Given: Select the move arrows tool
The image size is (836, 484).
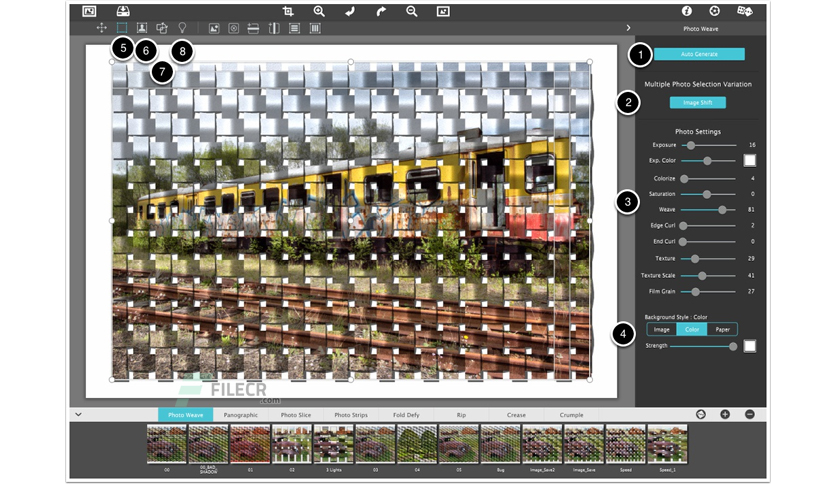Looking at the screenshot, I should pyautogui.click(x=101, y=28).
